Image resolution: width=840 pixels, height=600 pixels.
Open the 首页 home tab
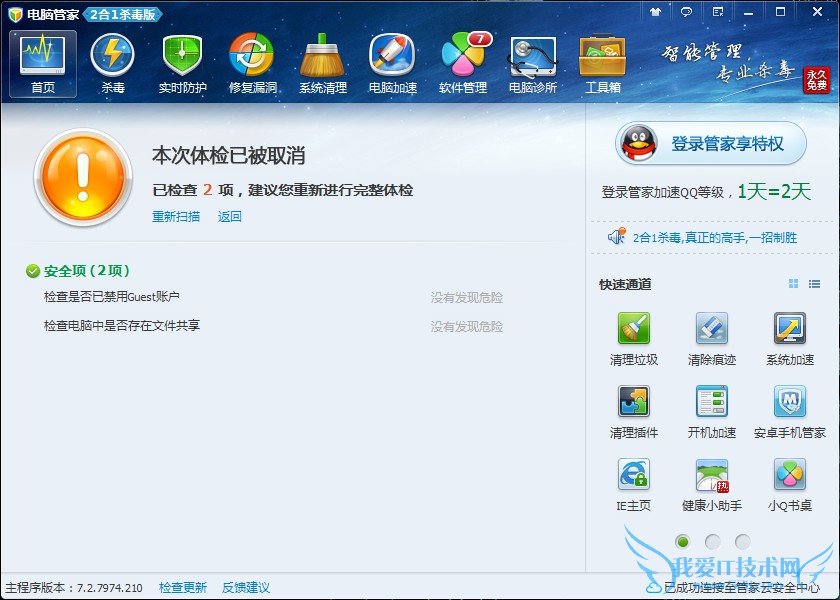(43, 64)
